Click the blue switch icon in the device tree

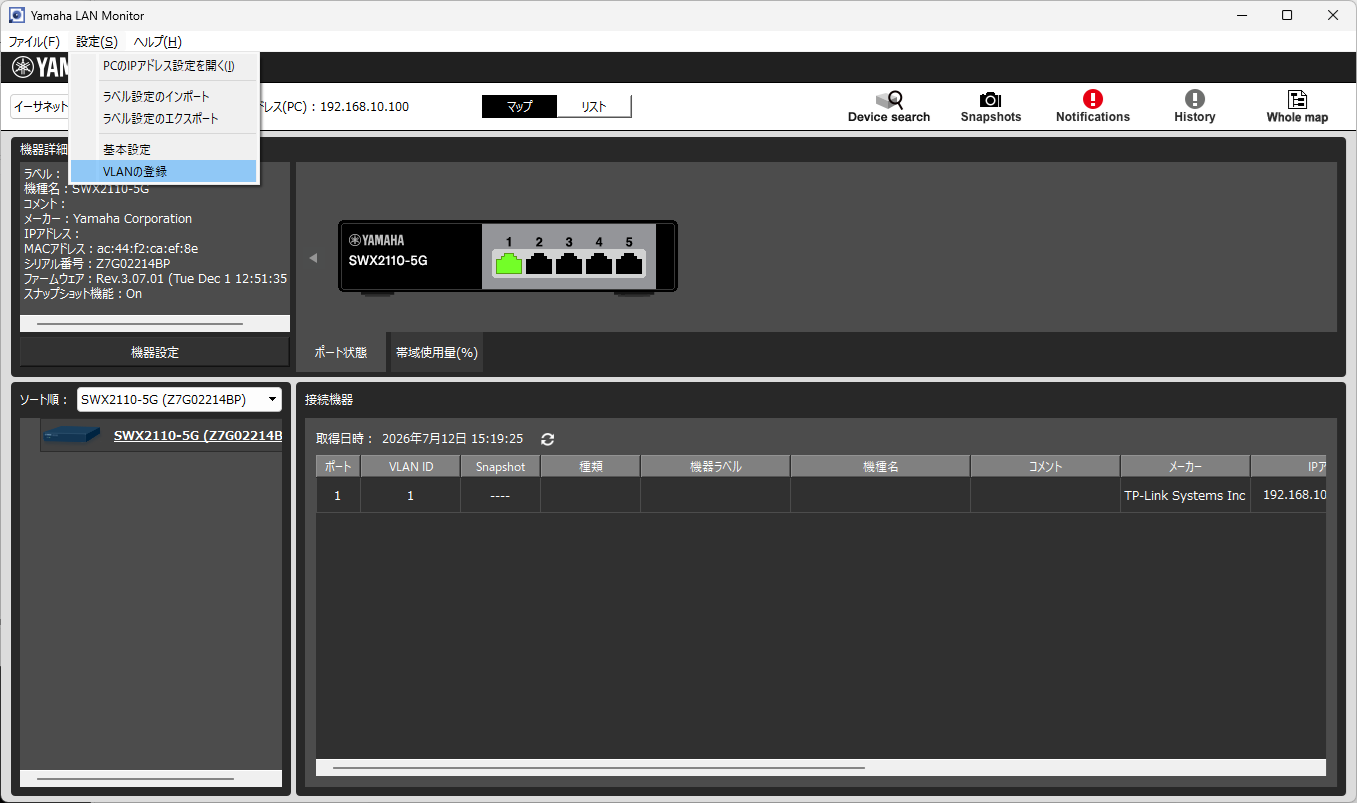coord(72,435)
